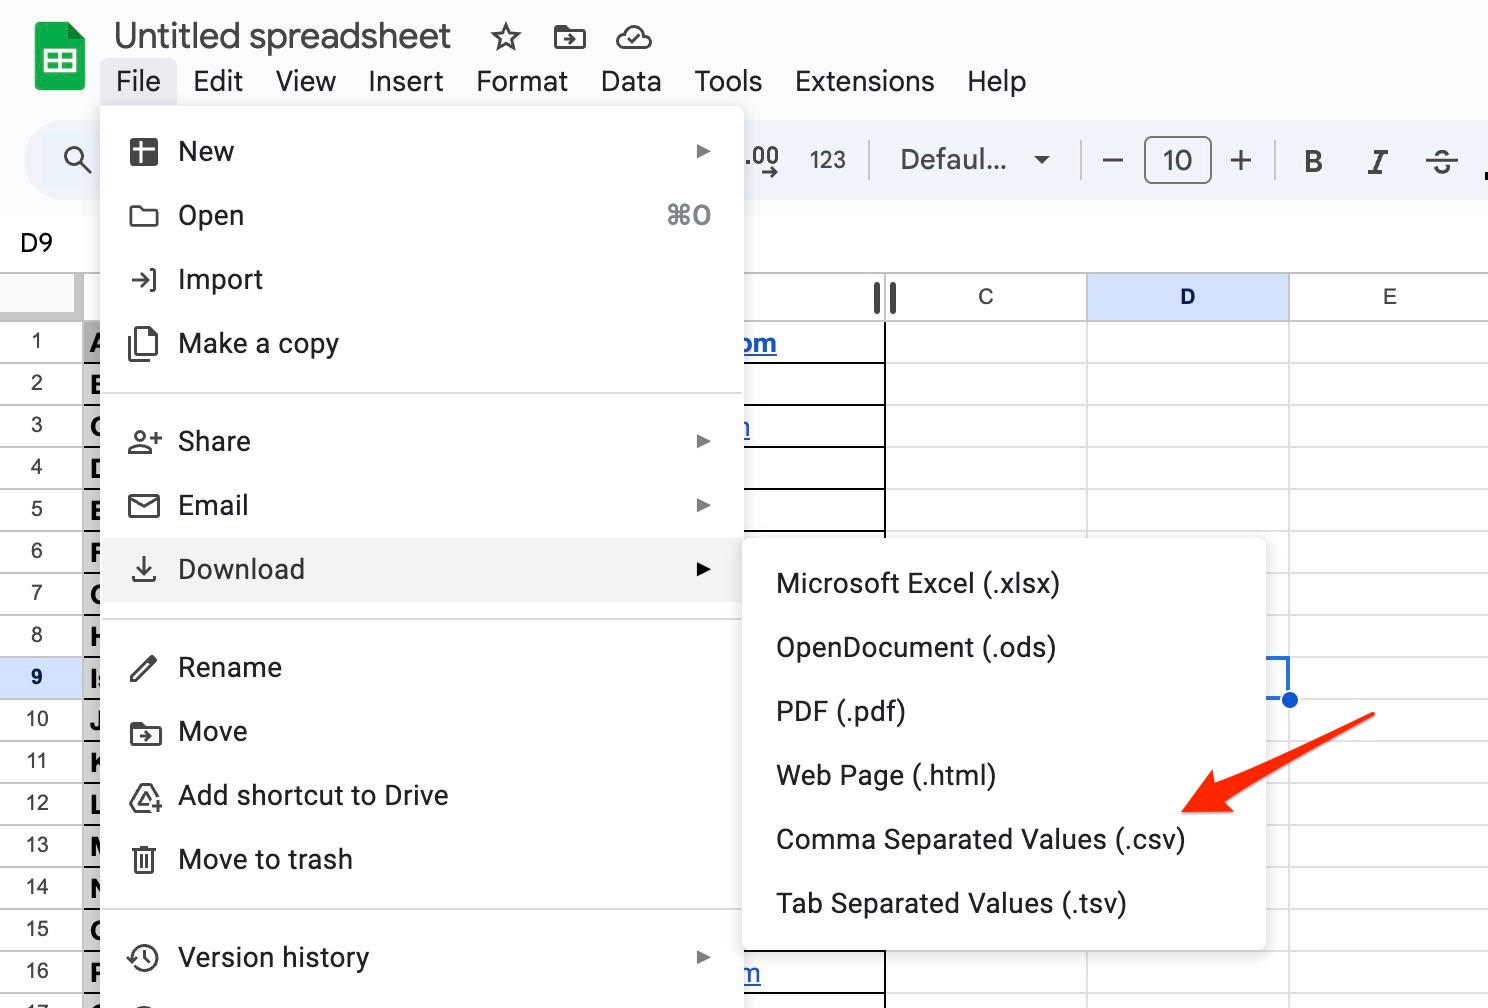Click the increase decimal places icon
This screenshot has width=1488, height=1008.
click(x=764, y=160)
